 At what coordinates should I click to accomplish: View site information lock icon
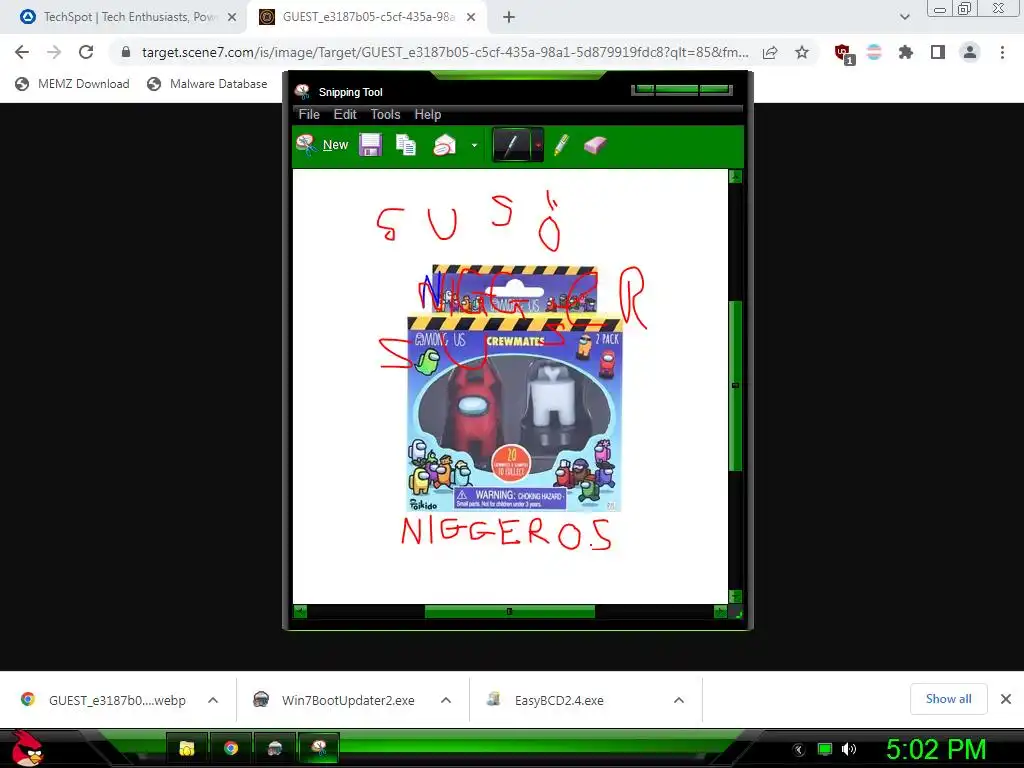pos(126,52)
